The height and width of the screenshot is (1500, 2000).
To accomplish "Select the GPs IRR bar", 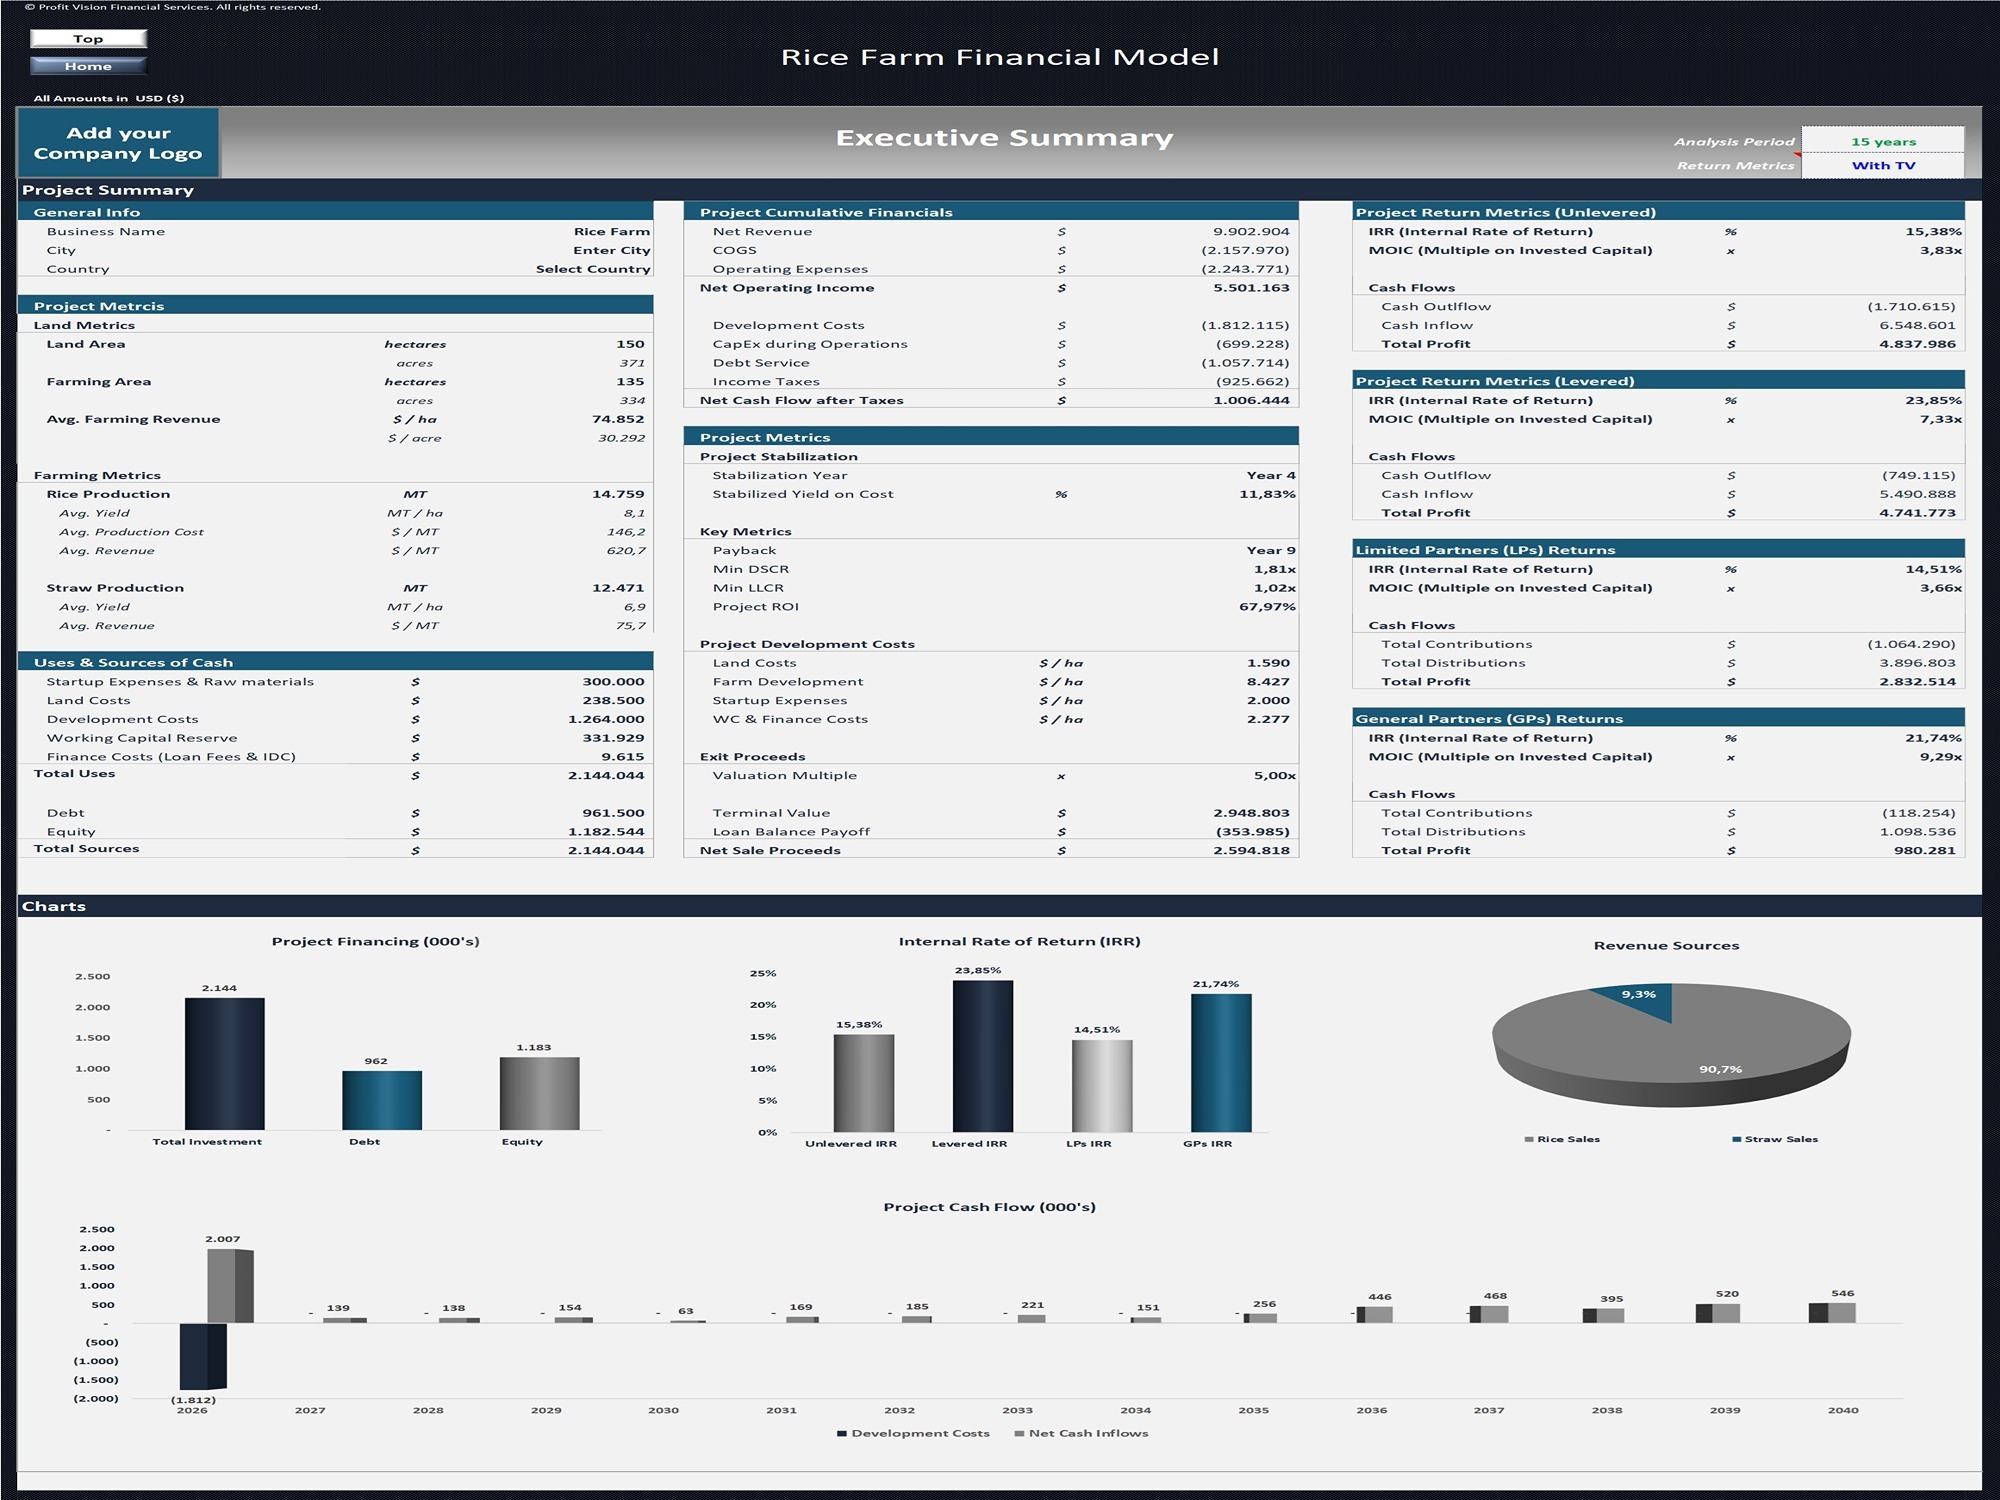I will click(x=1221, y=1063).
